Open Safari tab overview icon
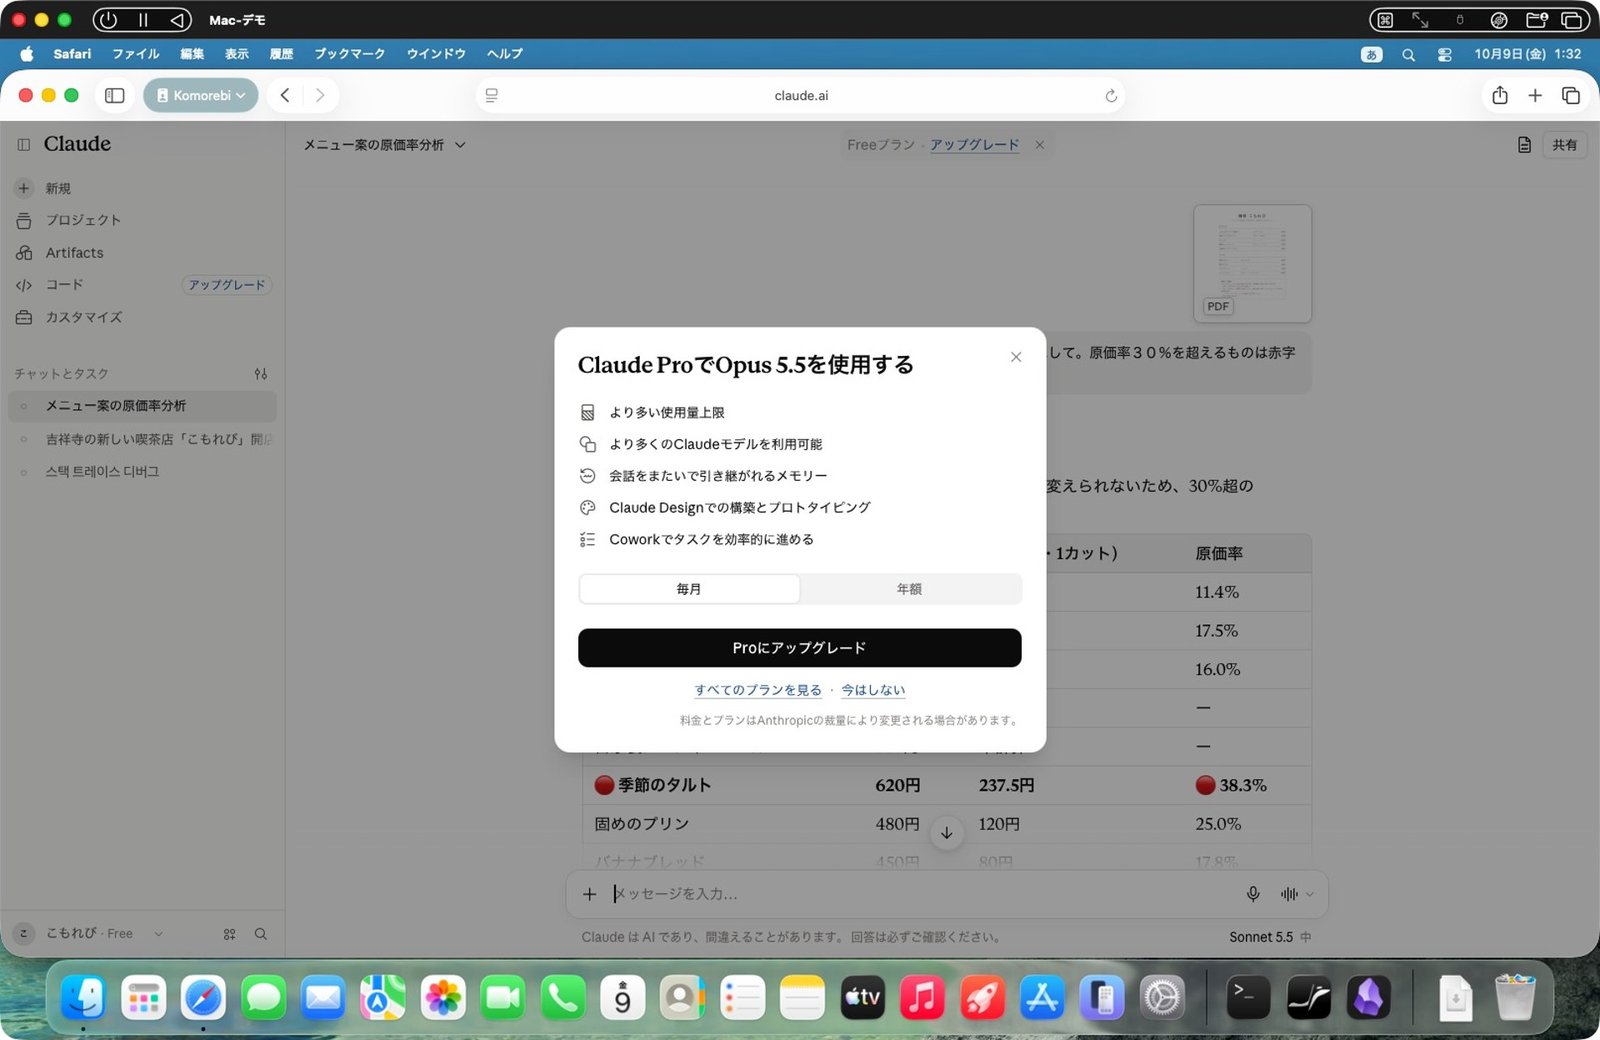This screenshot has height=1040, width=1600. tap(1571, 95)
